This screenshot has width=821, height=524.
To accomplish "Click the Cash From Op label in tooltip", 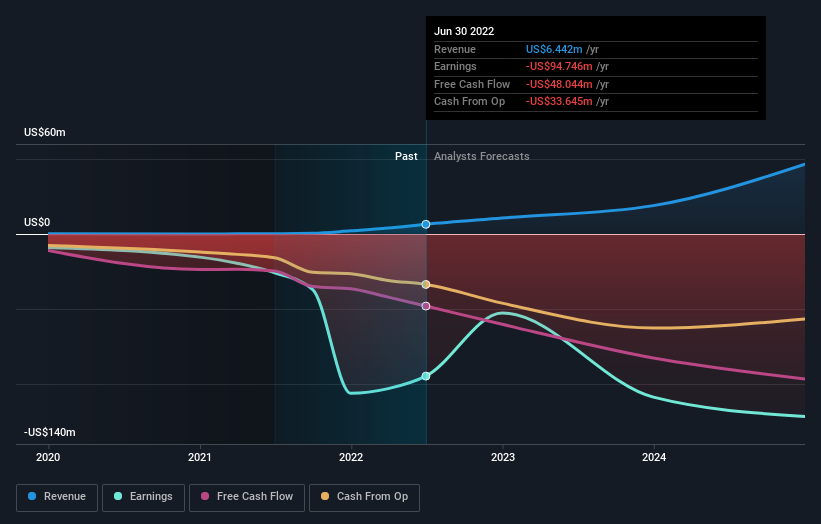I will point(469,102).
